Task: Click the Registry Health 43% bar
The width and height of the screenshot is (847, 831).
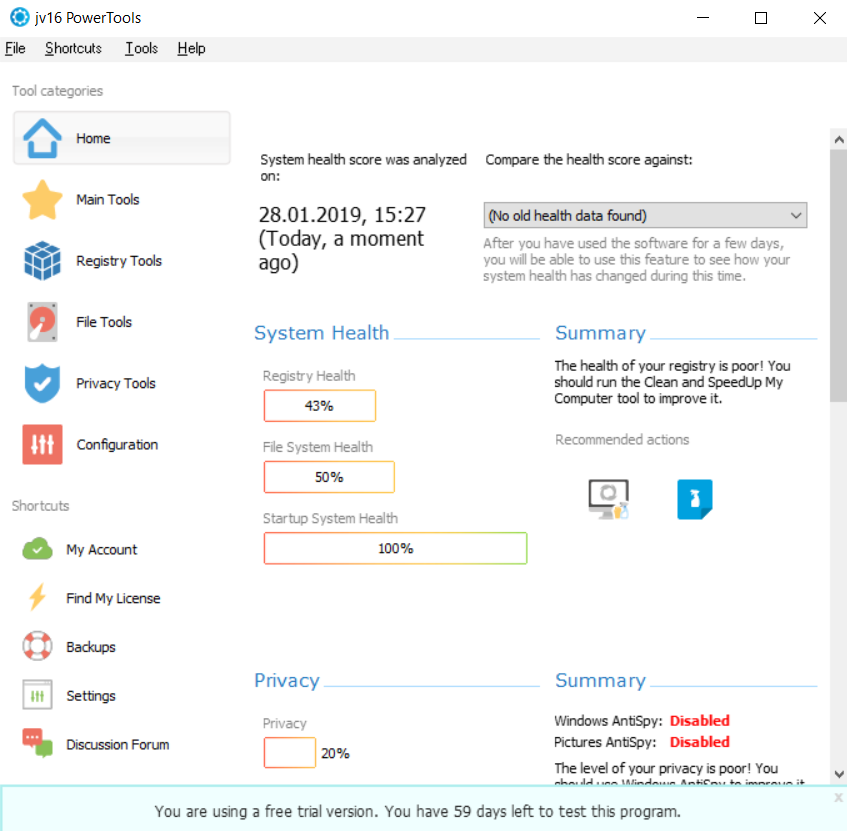Action: tap(320, 406)
